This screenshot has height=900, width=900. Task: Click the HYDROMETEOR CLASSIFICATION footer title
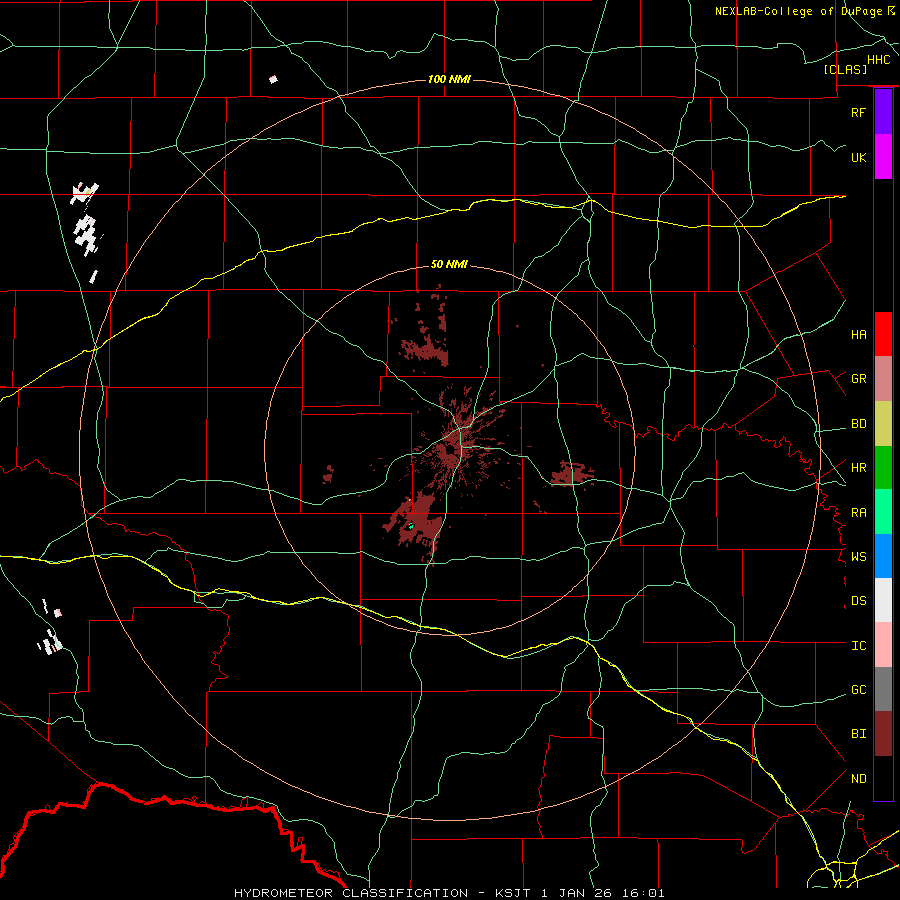351,893
